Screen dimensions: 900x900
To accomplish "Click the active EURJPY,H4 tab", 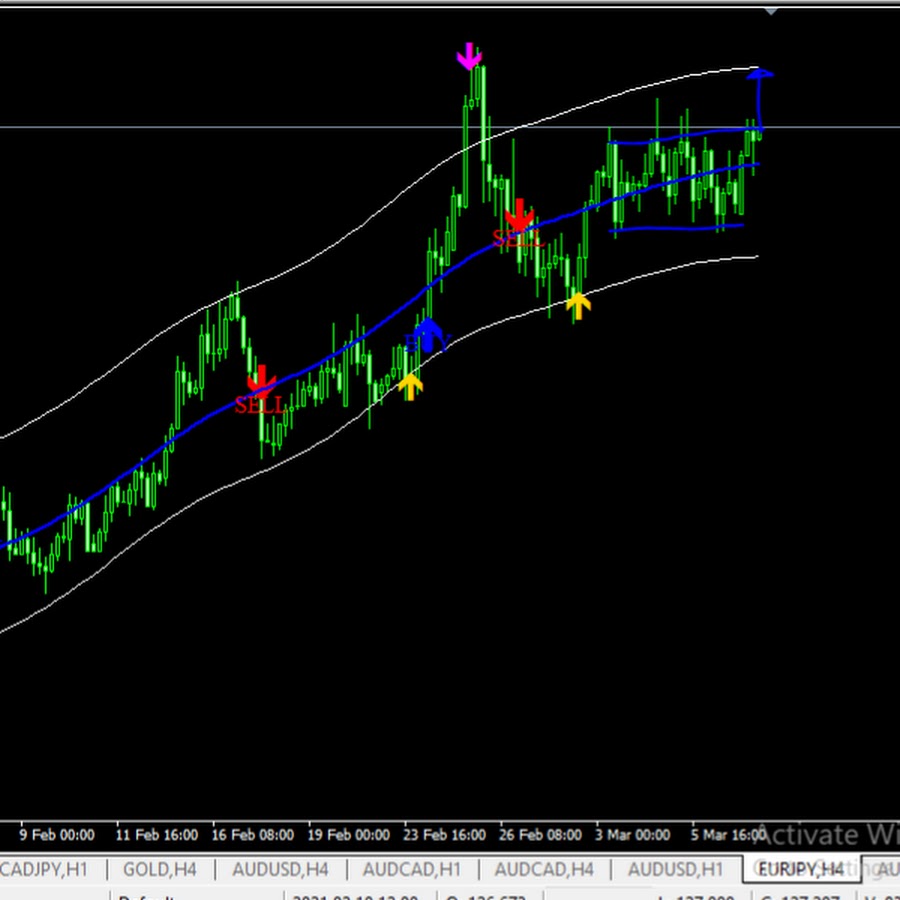I will (800, 869).
